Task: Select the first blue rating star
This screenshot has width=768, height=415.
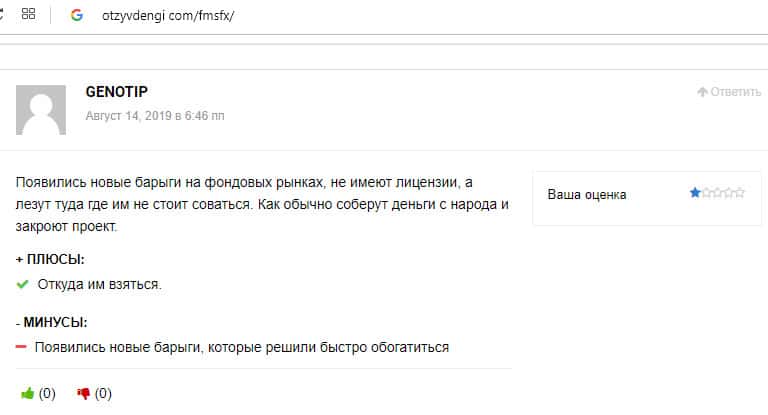Action: coord(695,193)
